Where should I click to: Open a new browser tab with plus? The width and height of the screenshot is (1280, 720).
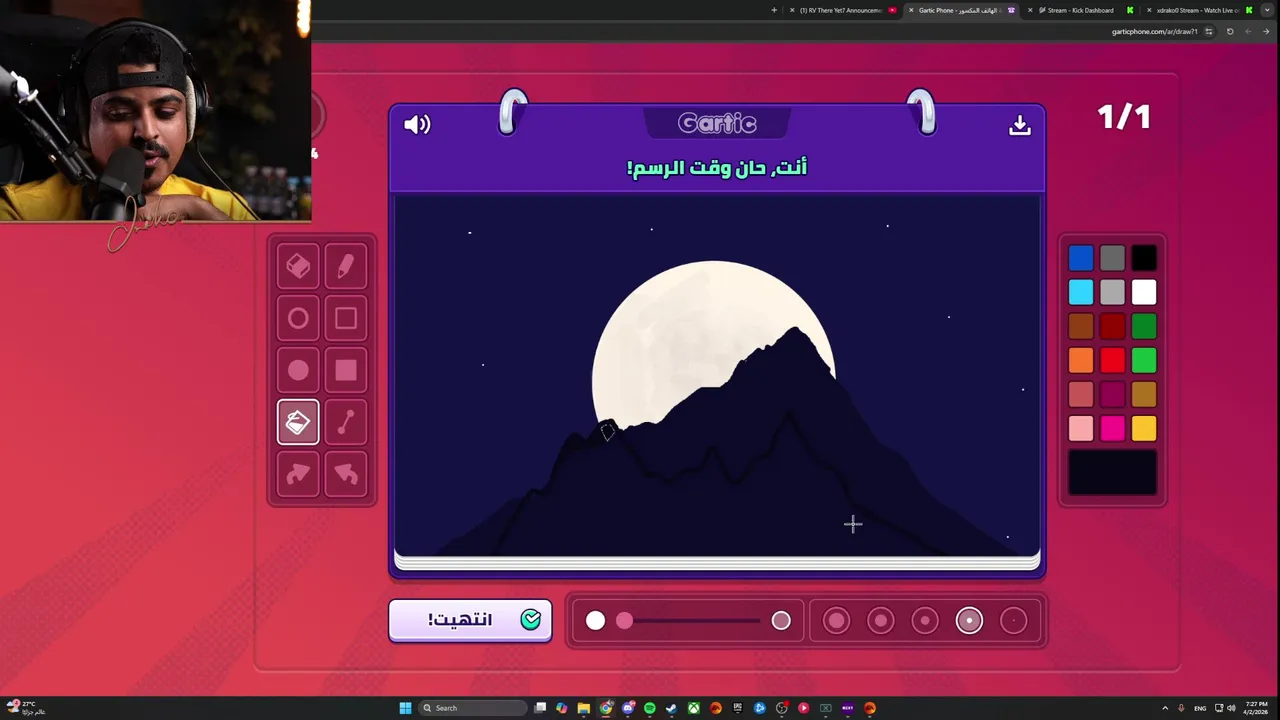point(774,10)
